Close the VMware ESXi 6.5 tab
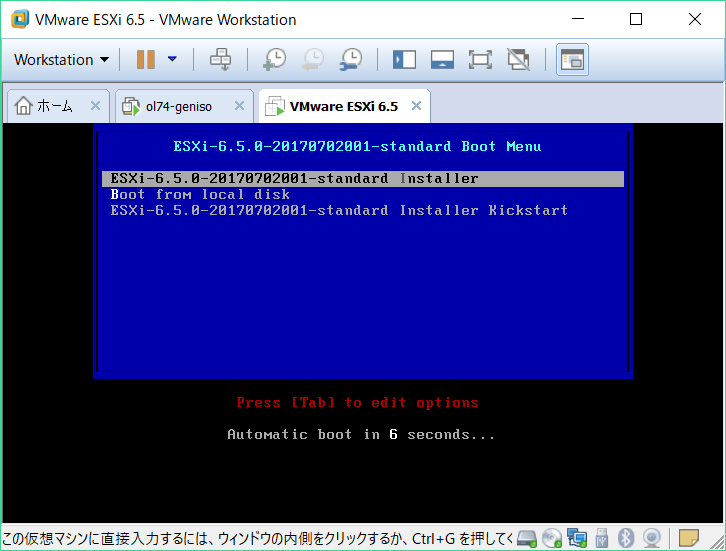726x551 pixels. point(416,106)
